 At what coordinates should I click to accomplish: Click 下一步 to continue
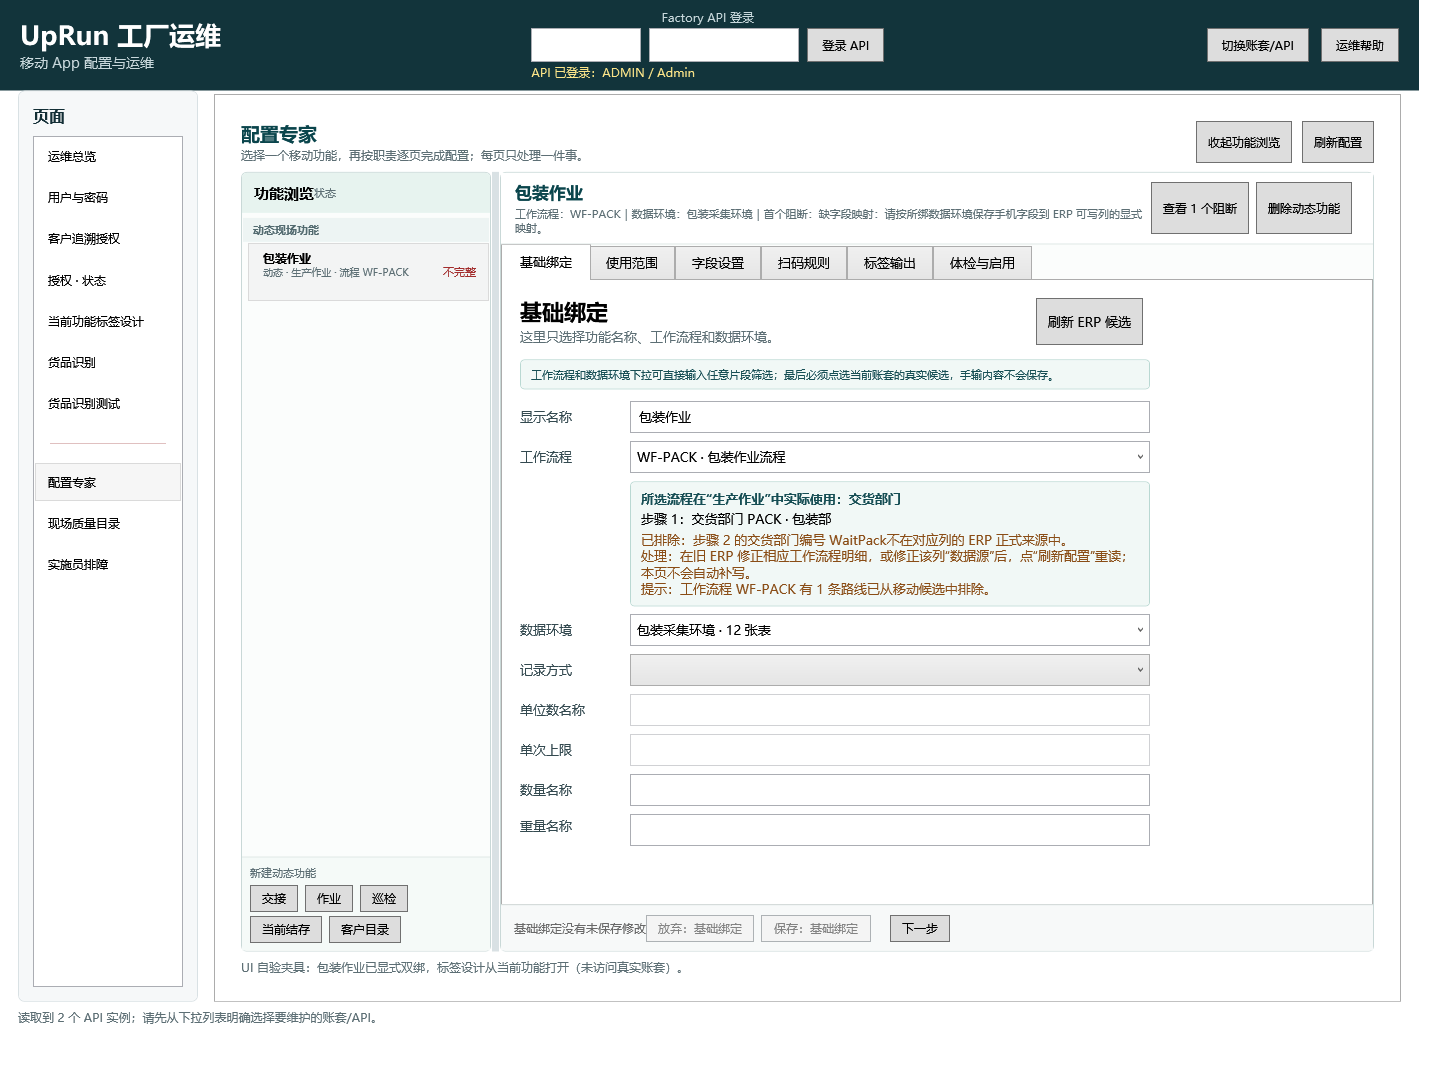tap(920, 929)
